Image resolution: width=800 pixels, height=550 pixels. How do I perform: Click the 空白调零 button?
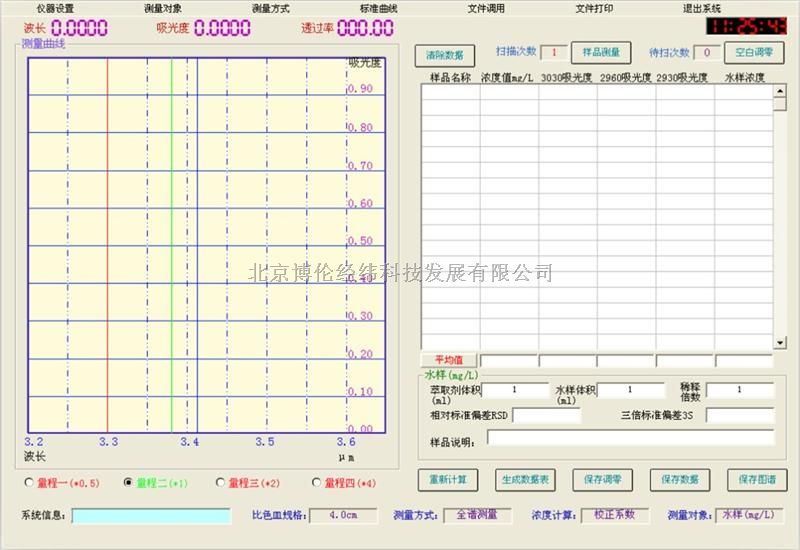point(754,52)
